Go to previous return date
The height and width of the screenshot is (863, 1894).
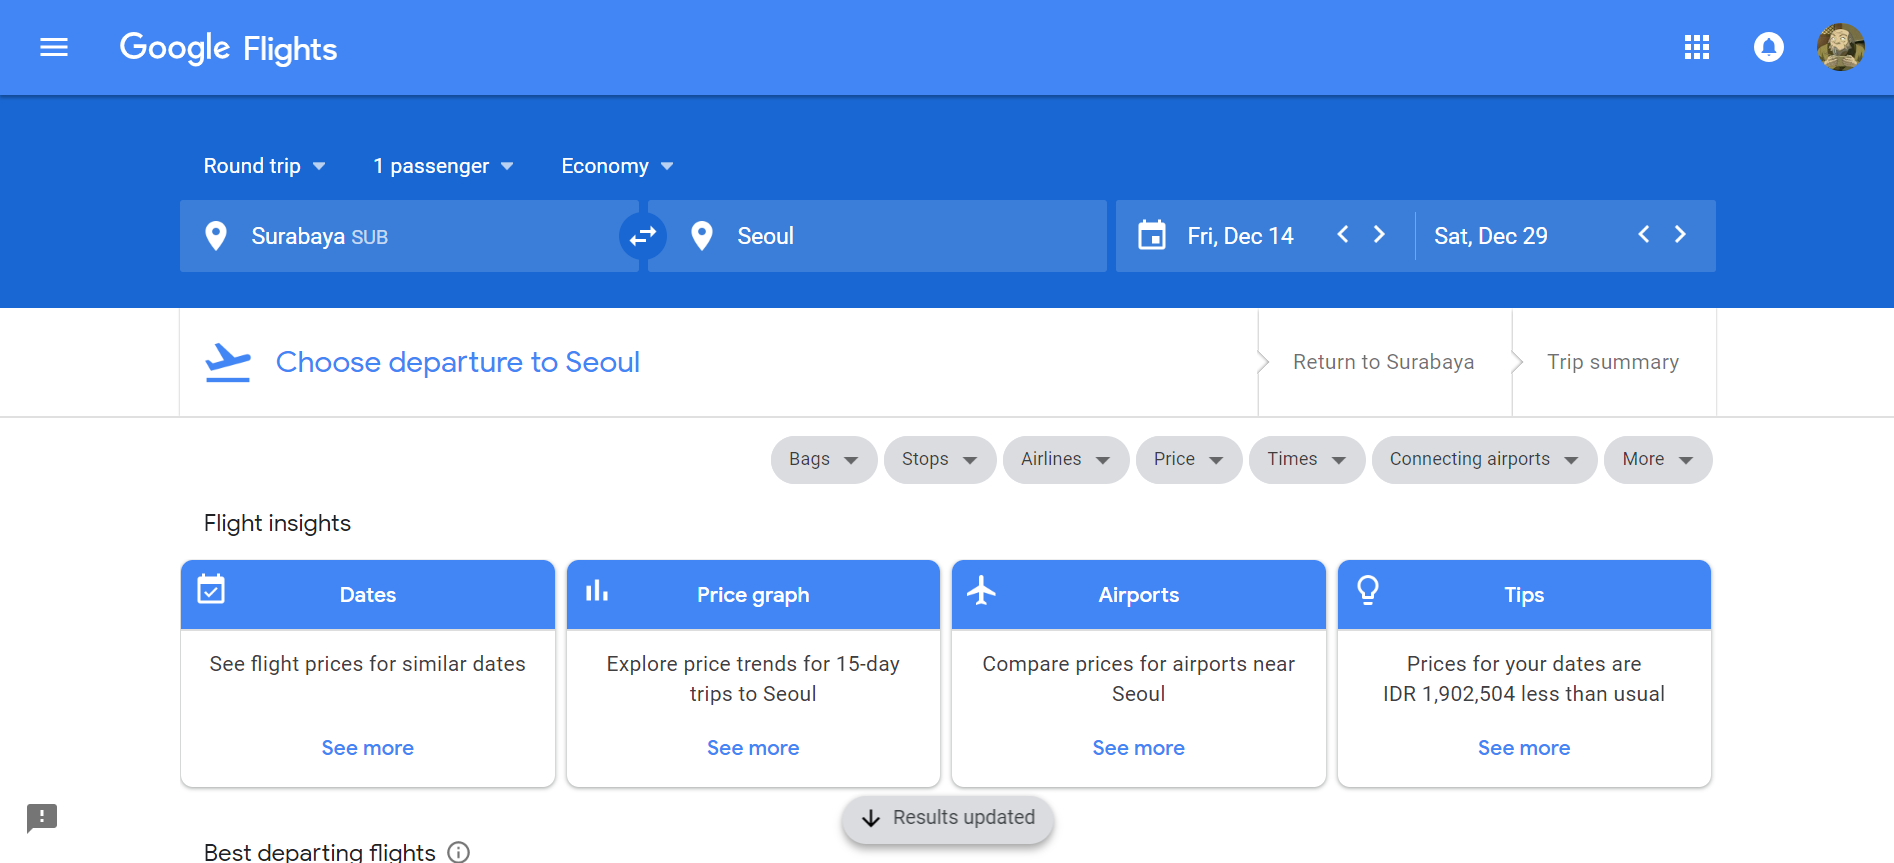(x=1644, y=234)
